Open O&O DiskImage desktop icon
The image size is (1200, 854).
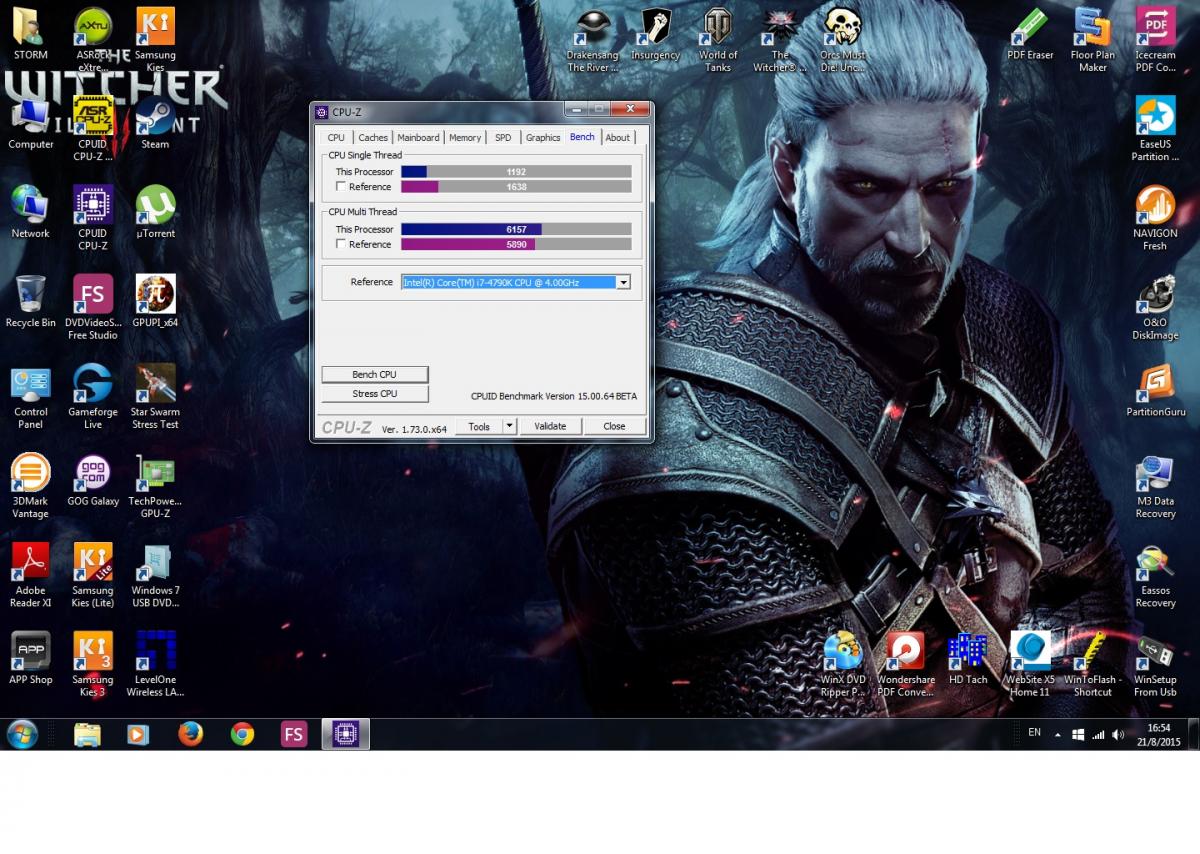[1155, 307]
